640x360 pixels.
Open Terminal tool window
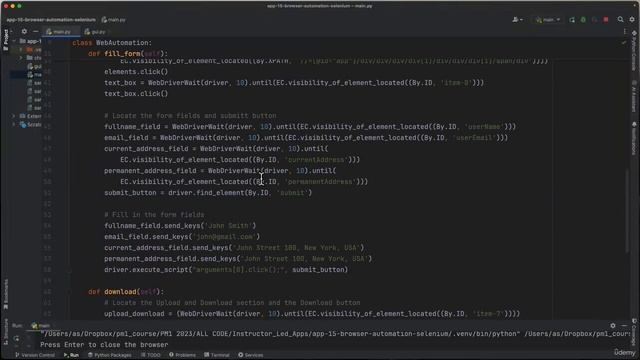click(x=217, y=355)
